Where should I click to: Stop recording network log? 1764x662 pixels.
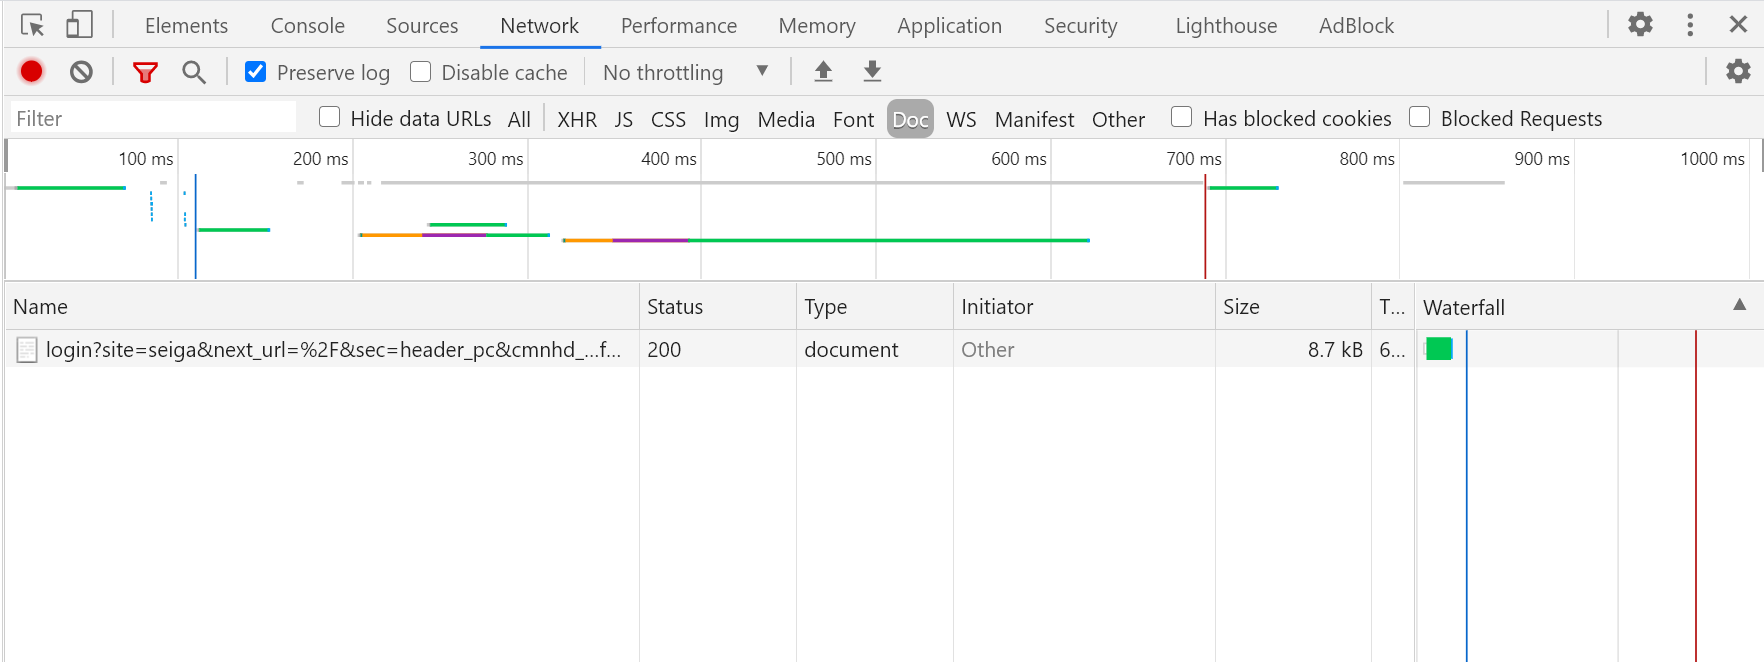pyautogui.click(x=31, y=72)
